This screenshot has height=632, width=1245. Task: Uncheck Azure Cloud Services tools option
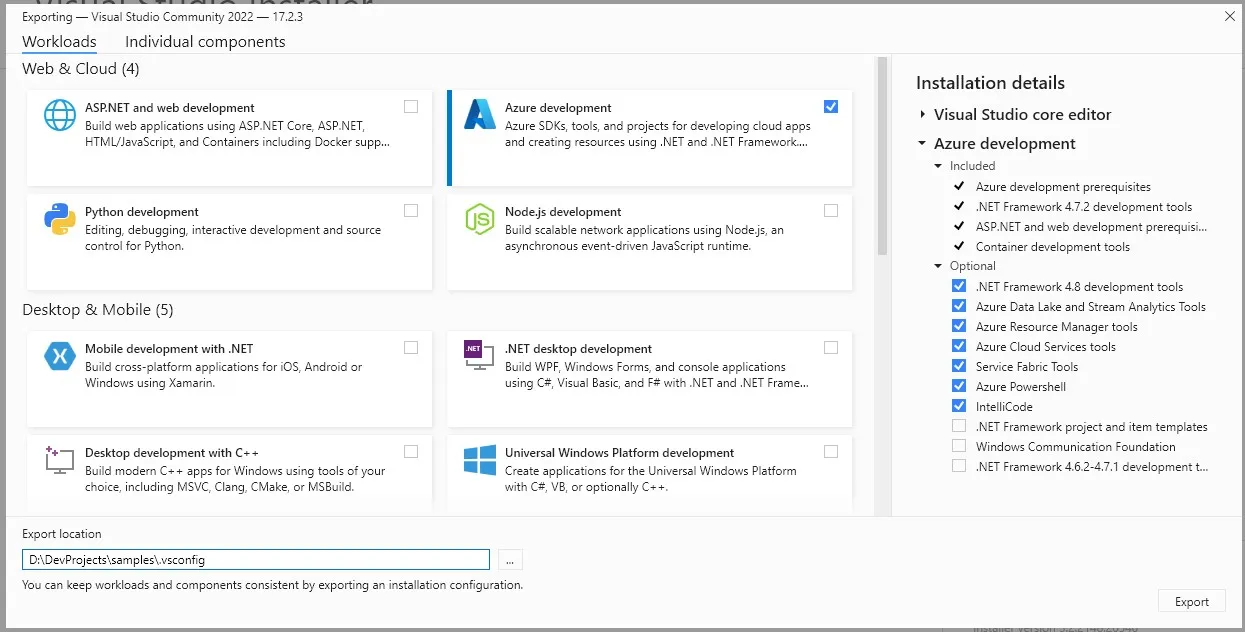coord(959,347)
